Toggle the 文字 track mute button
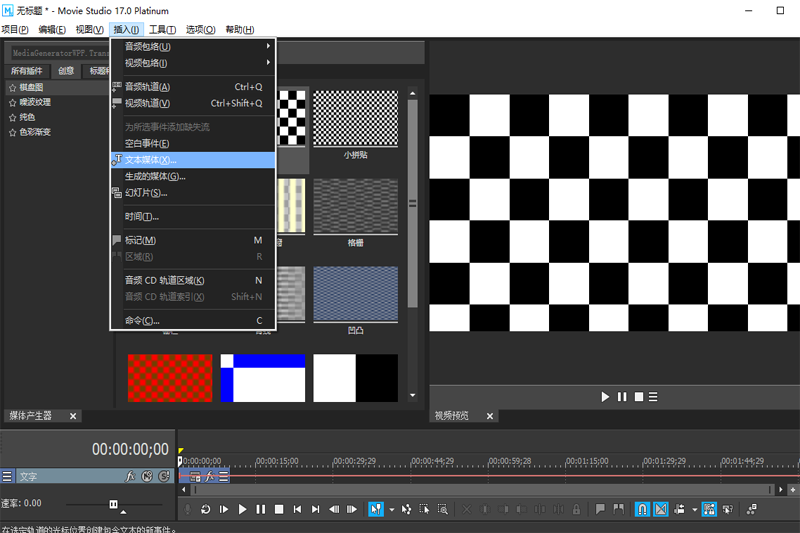This screenshot has height=533, width=800. pos(147,477)
